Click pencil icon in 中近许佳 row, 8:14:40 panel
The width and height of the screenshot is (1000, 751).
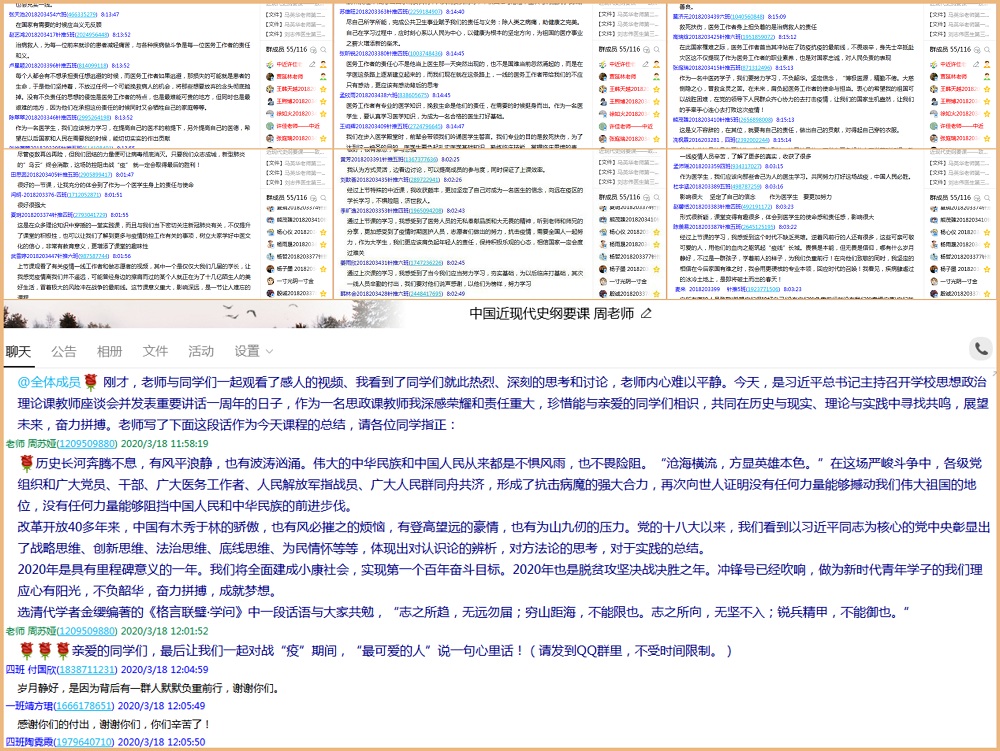(x=645, y=64)
